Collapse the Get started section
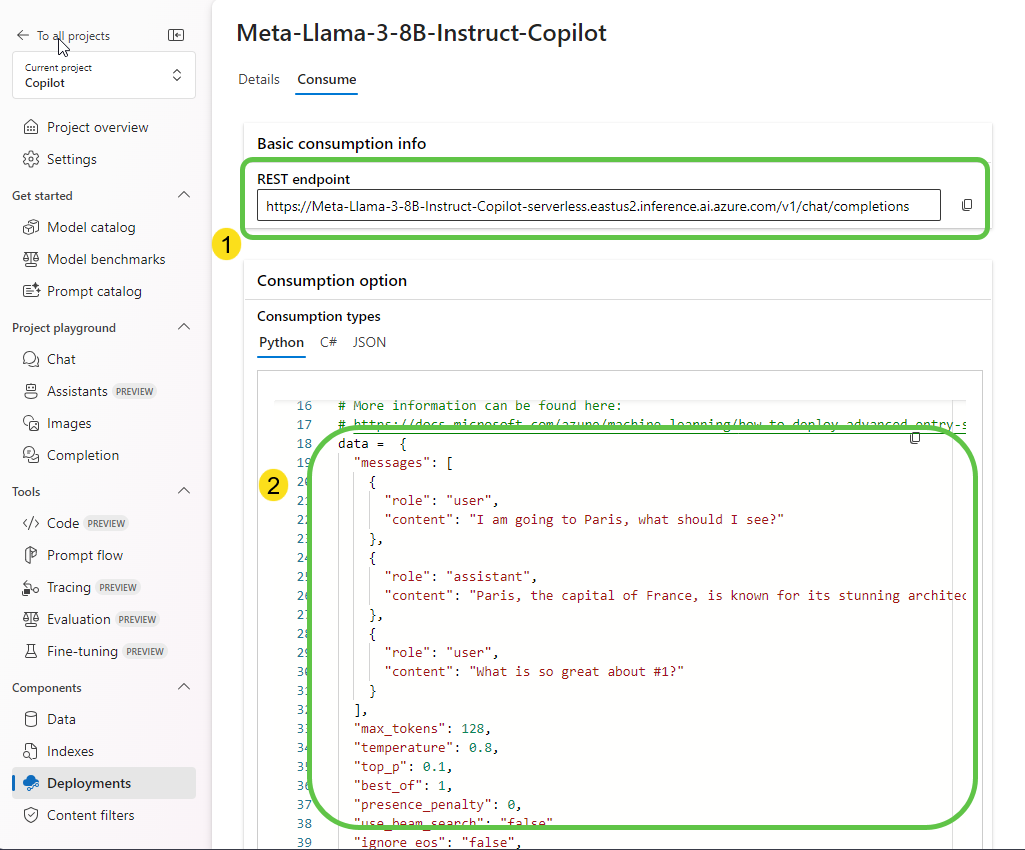 [x=183, y=195]
